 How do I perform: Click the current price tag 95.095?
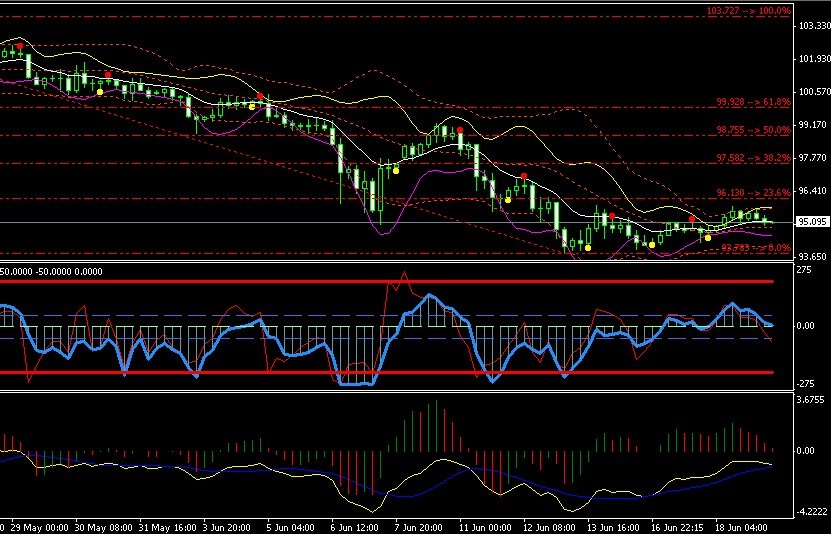812,222
